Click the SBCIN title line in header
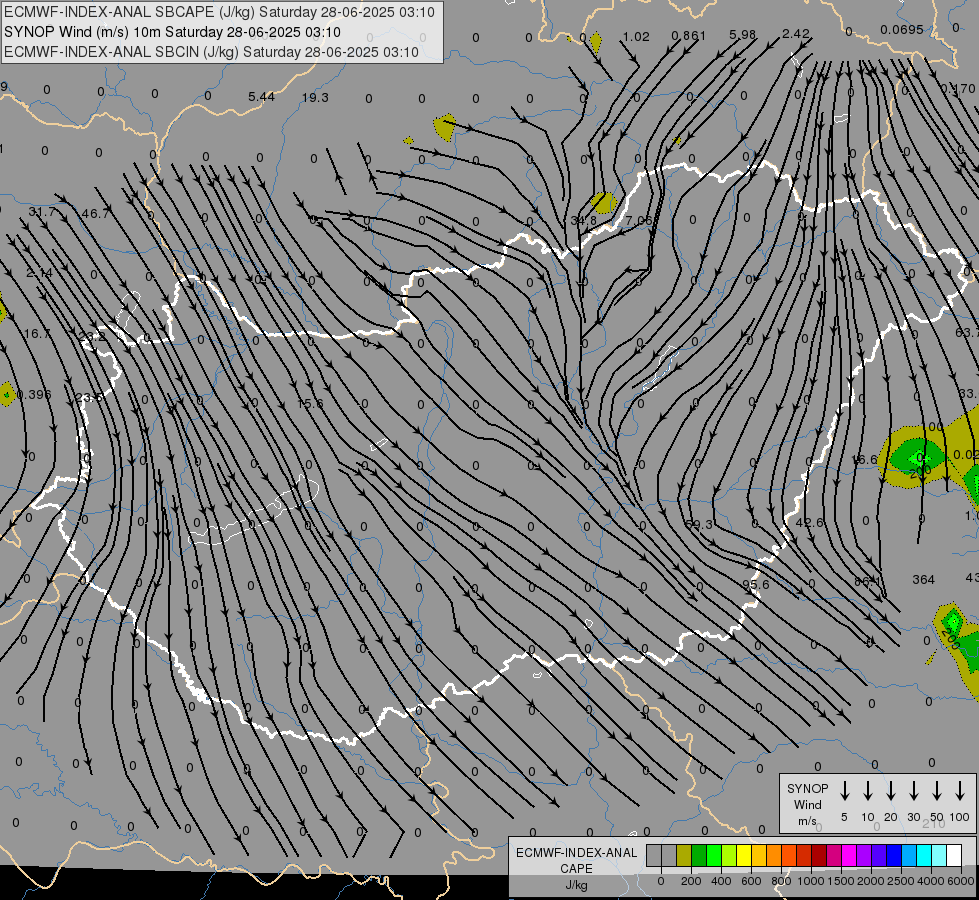This screenshot has width=979, height=900. click(x=211, y=52)
